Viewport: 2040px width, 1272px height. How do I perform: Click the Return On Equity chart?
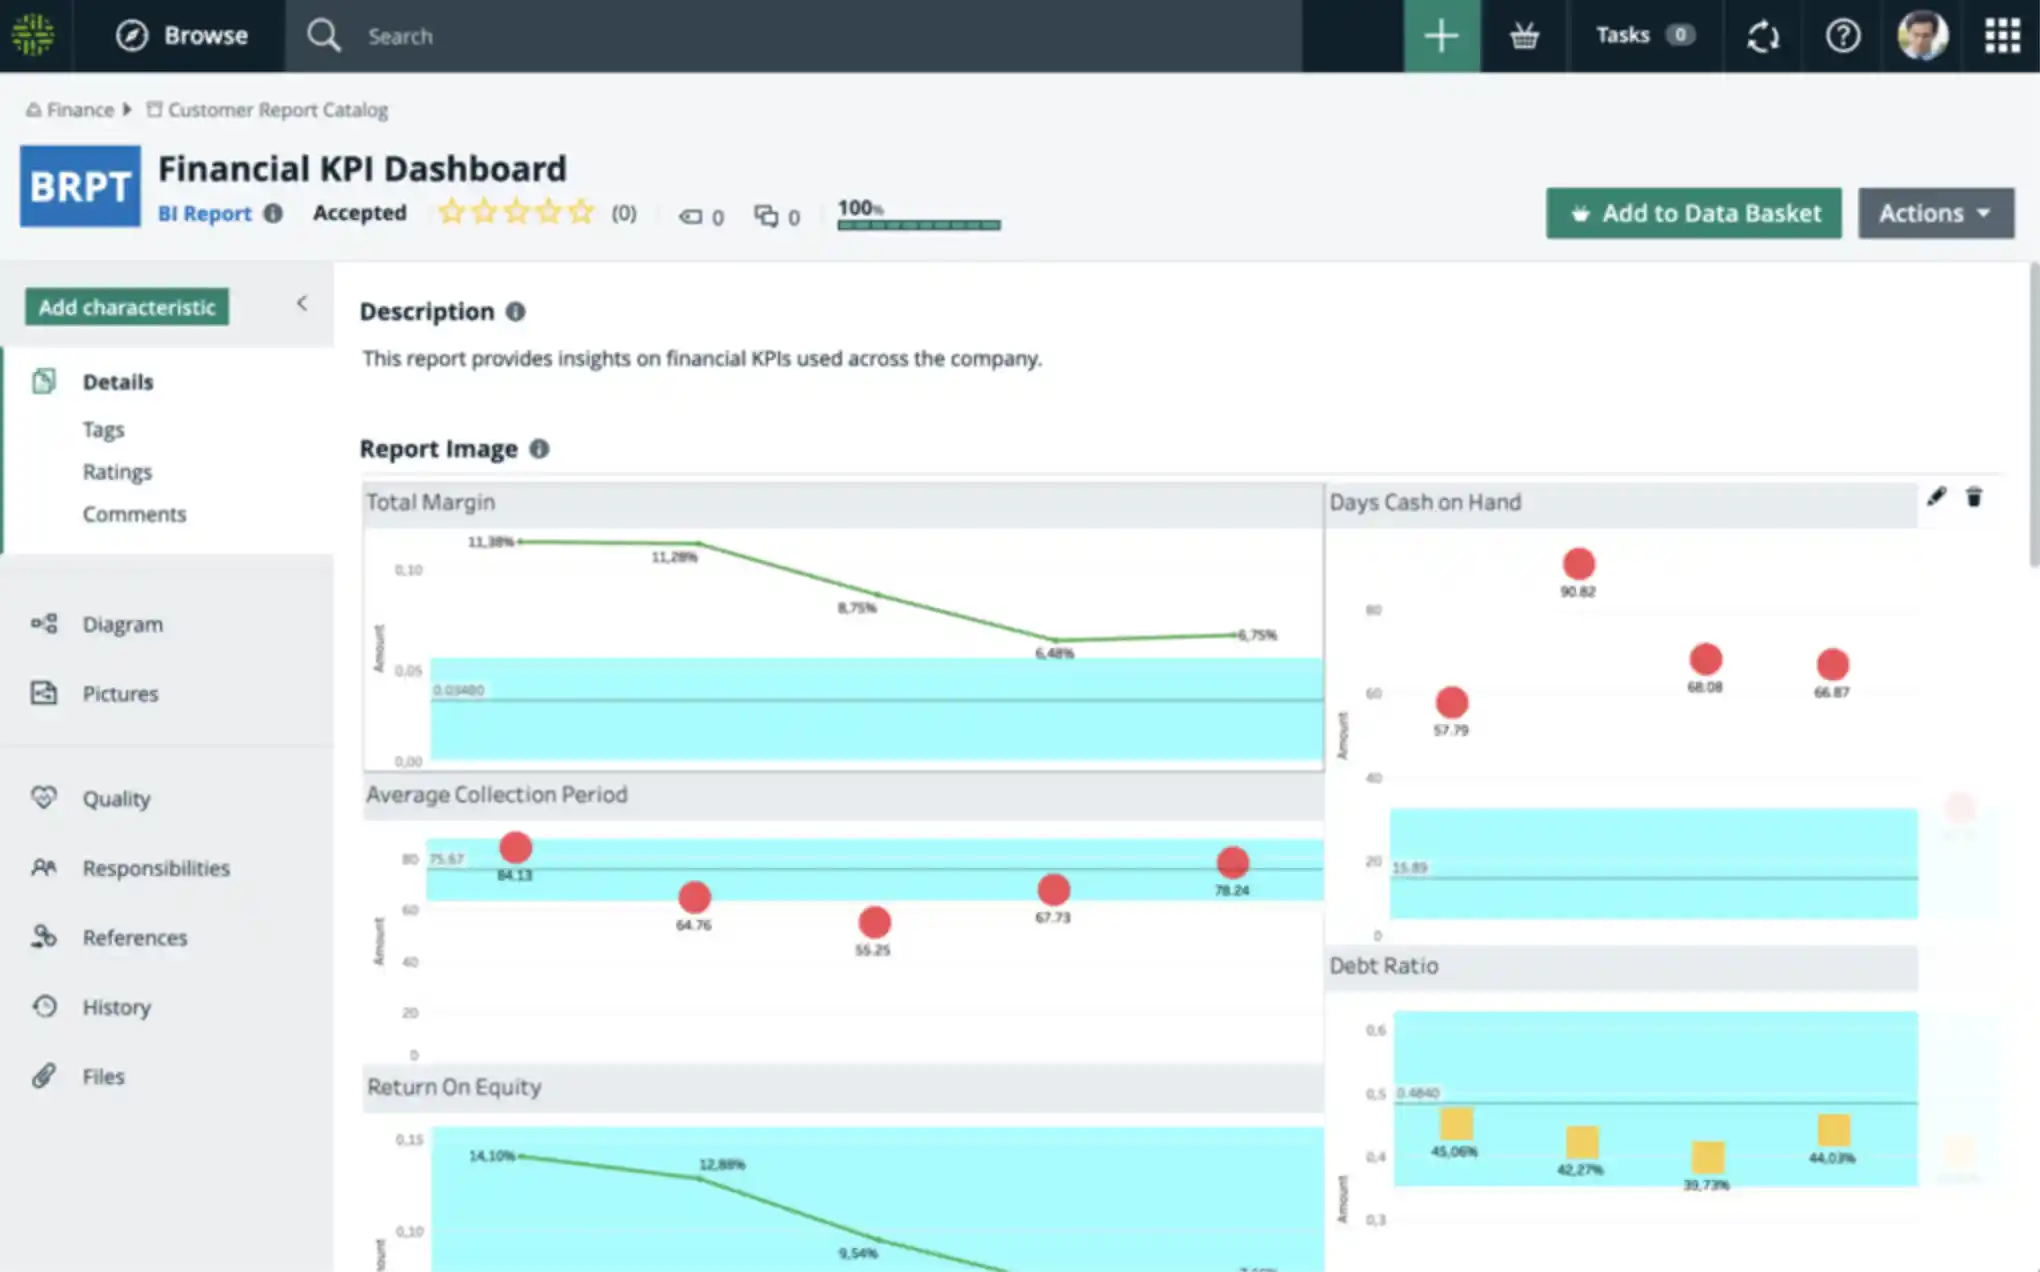[843, 1168]
